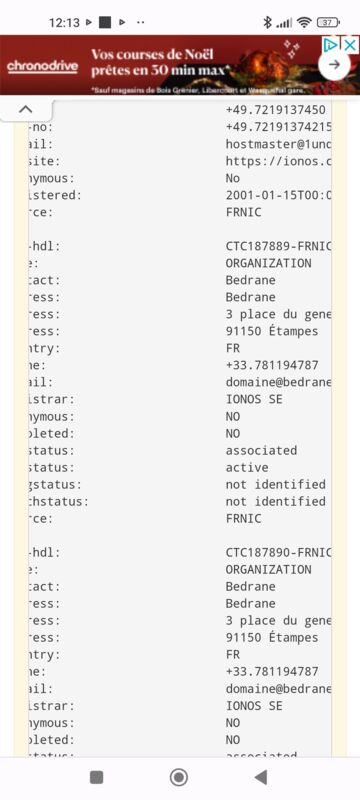
Task: Tap the Android home circle button
Action: click(x=179, y=777)
